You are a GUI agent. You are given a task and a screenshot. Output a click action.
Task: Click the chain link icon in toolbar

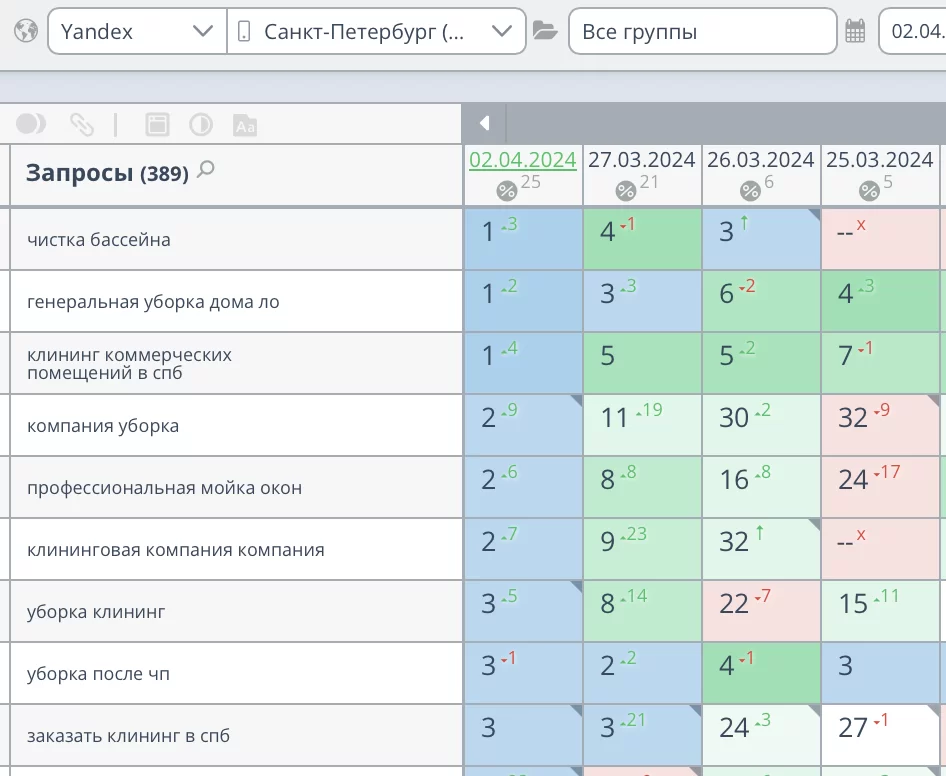[x=81, y=124]
